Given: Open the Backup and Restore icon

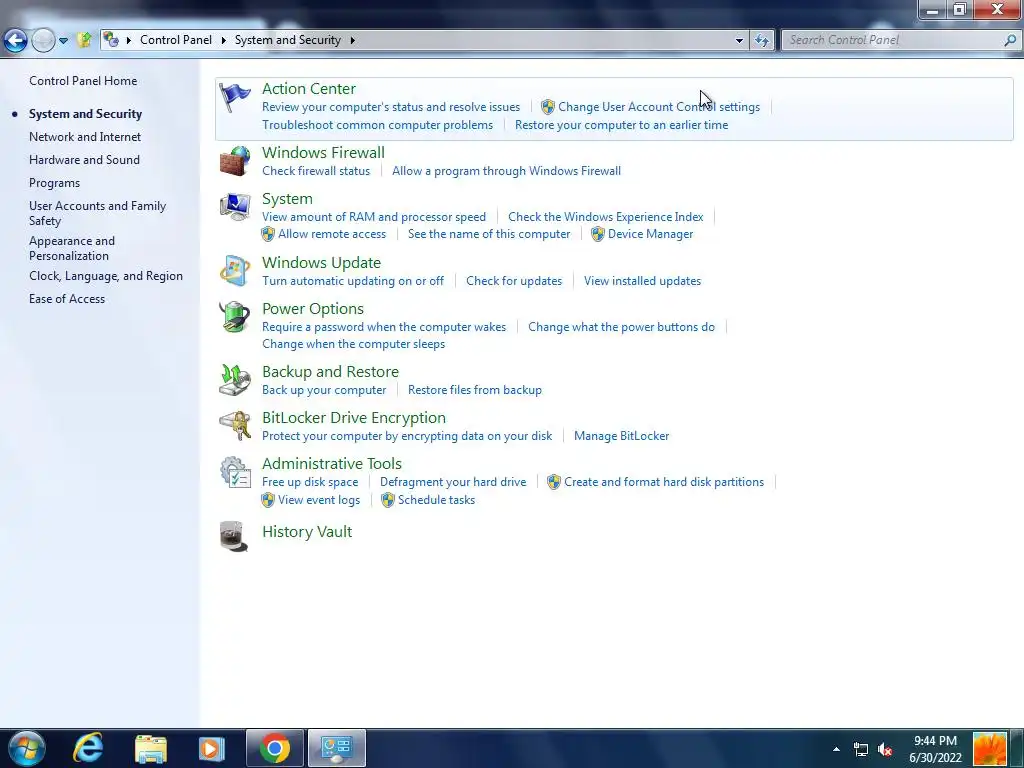Looking at the screenshot, I should (234, 380).
